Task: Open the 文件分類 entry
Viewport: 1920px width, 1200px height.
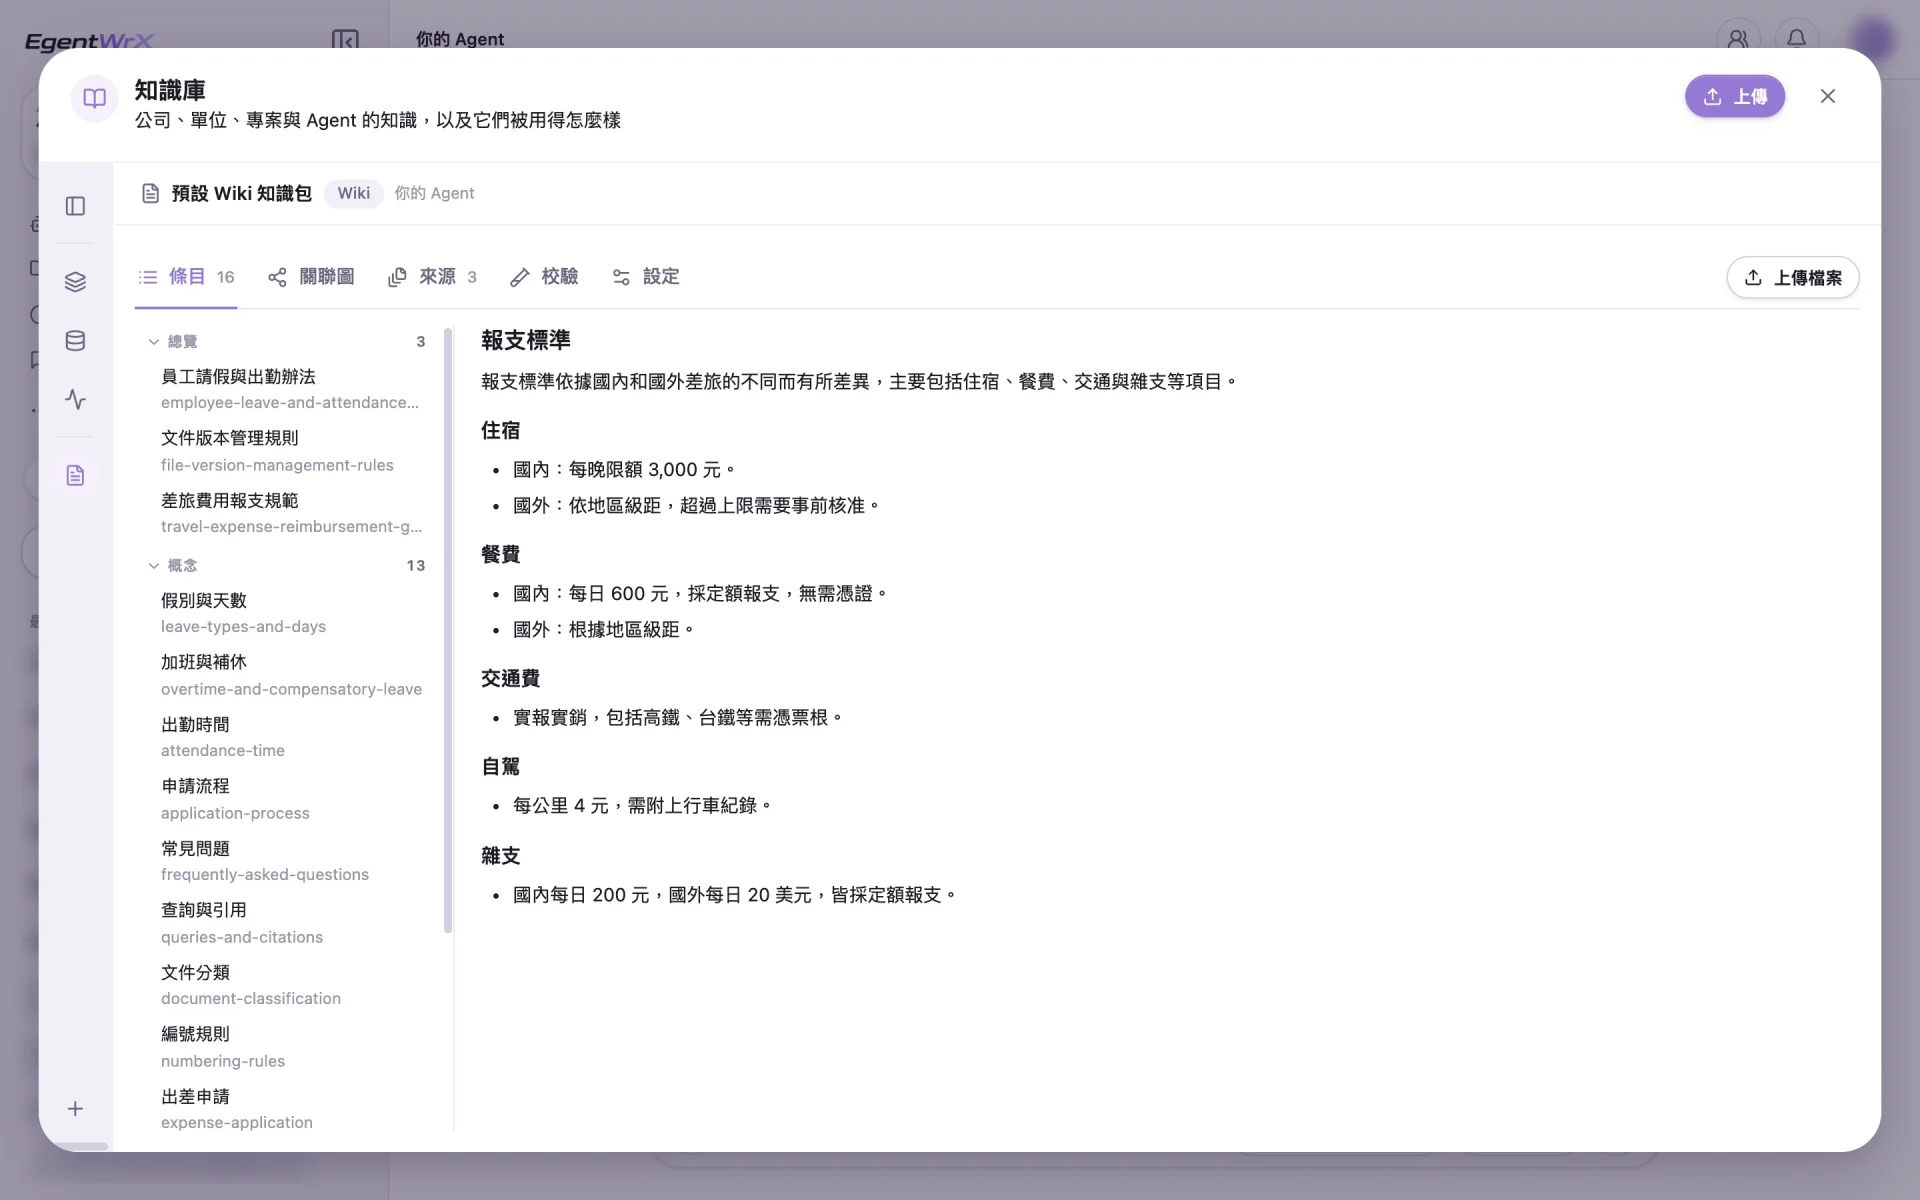Action: (290, 985)
